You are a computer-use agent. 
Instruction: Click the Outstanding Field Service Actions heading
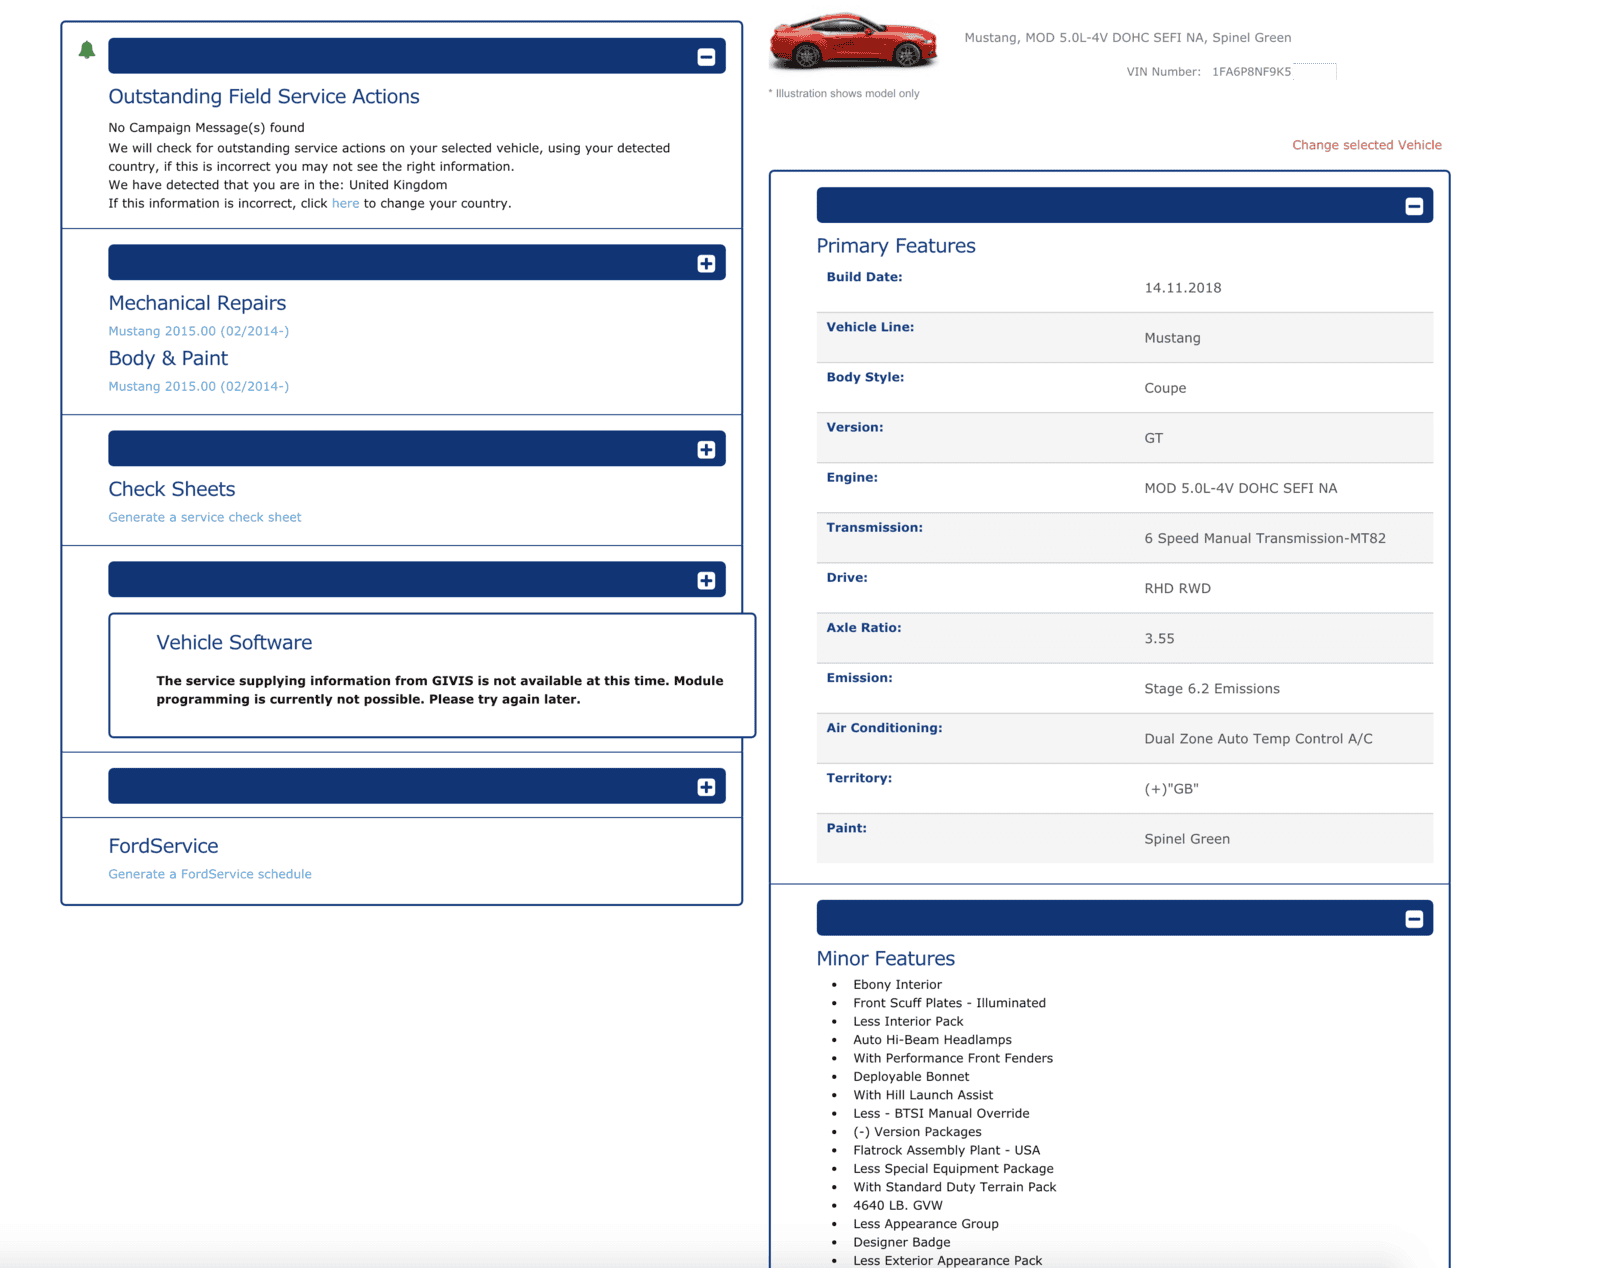pos(264,97)
